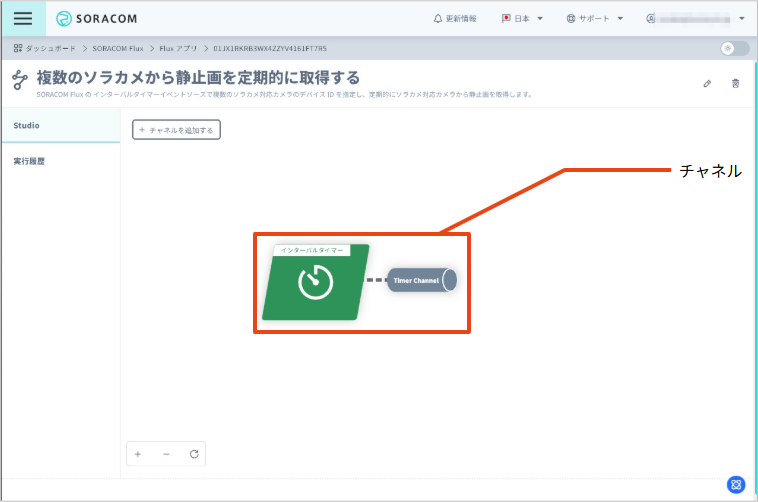The height and width of the screenshot is (502, 758).
Task: Click the チャネルを追加する button
Action: click(x=176, y=130)
